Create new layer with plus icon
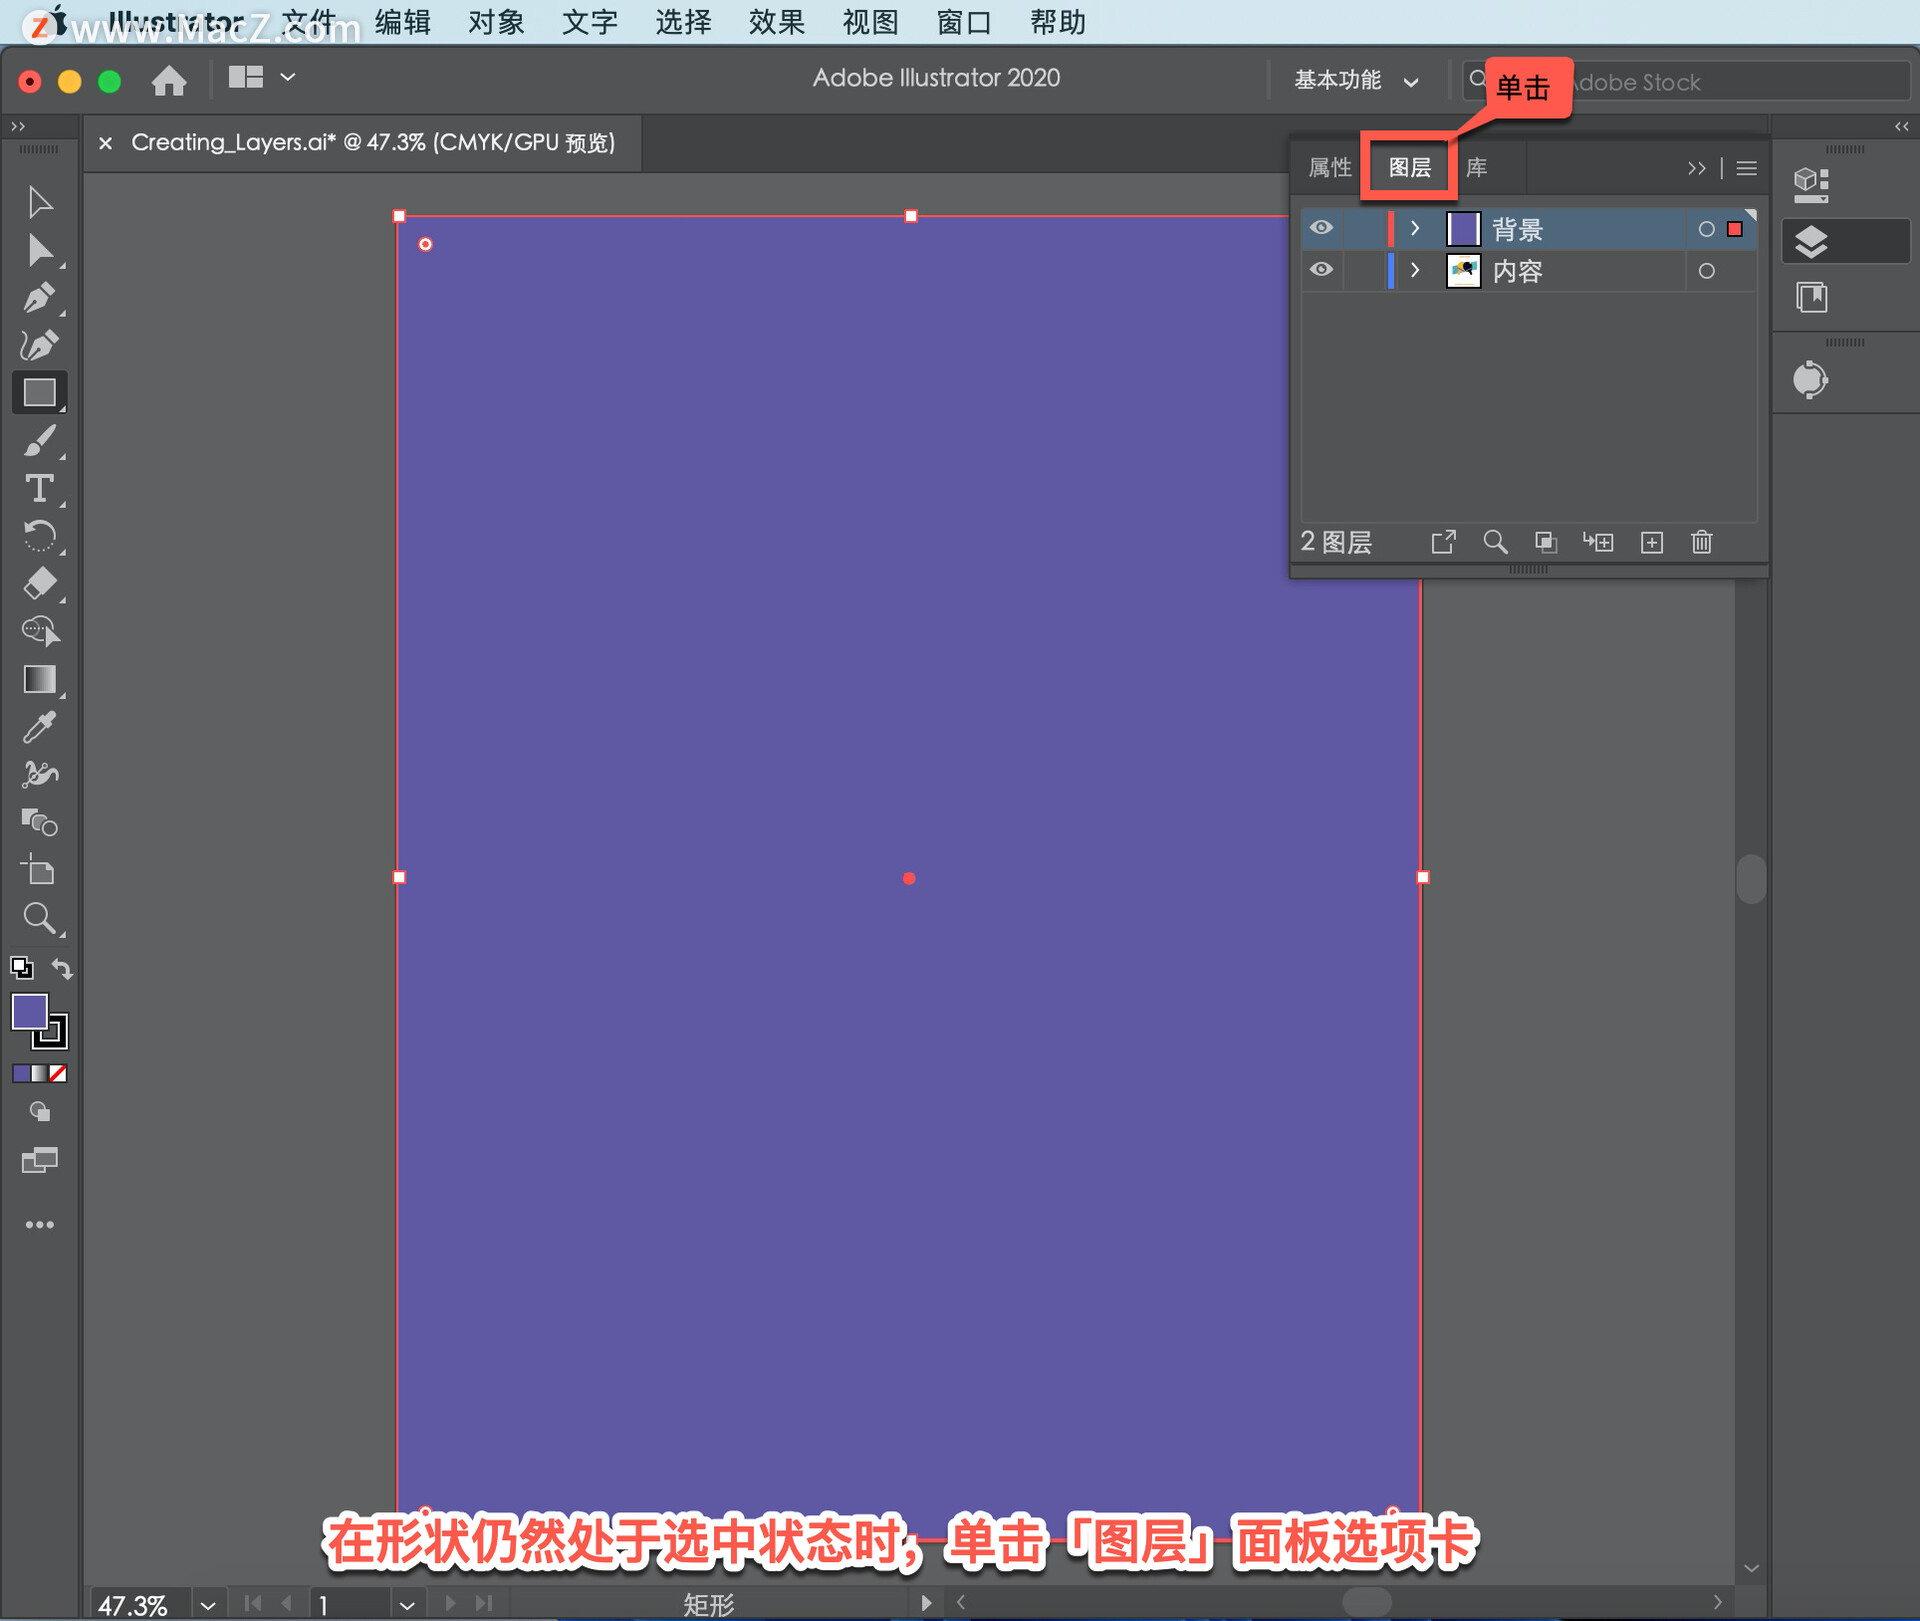 (1652, 542)
